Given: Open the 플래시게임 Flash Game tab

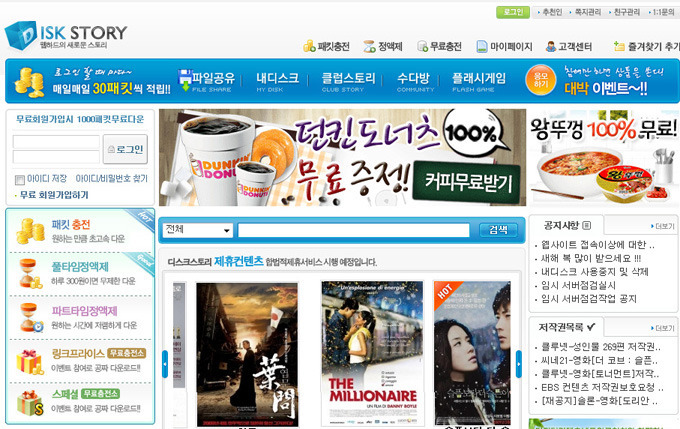Looking at the screenshot, I should pyautogui.click(x=478, y=81).
